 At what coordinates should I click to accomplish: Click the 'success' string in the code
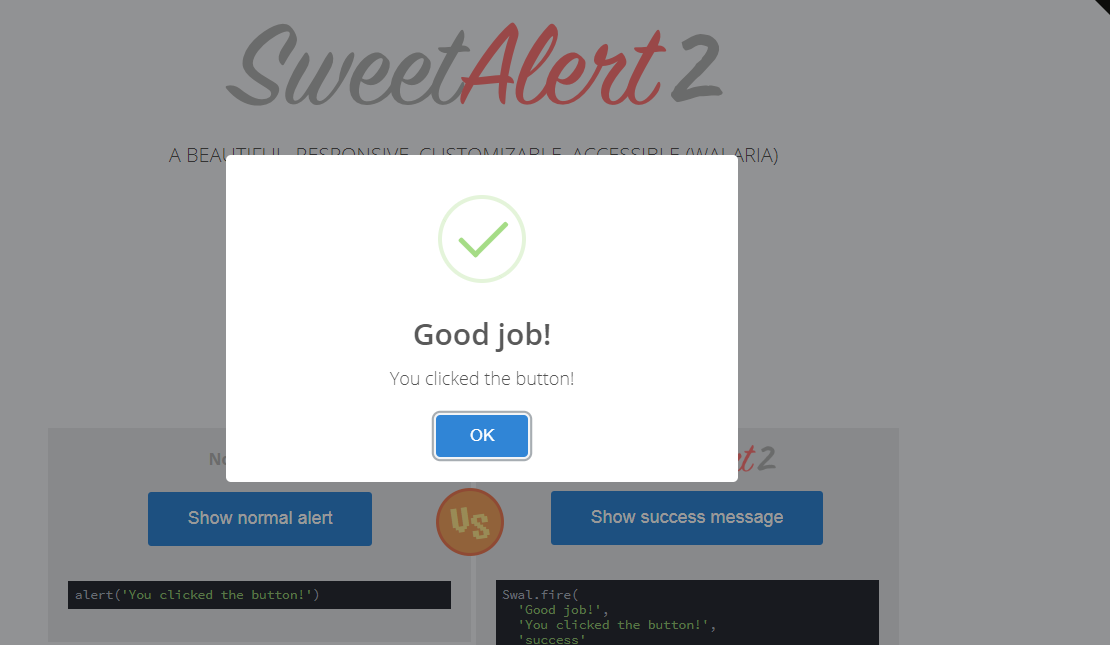pos(551,639)
